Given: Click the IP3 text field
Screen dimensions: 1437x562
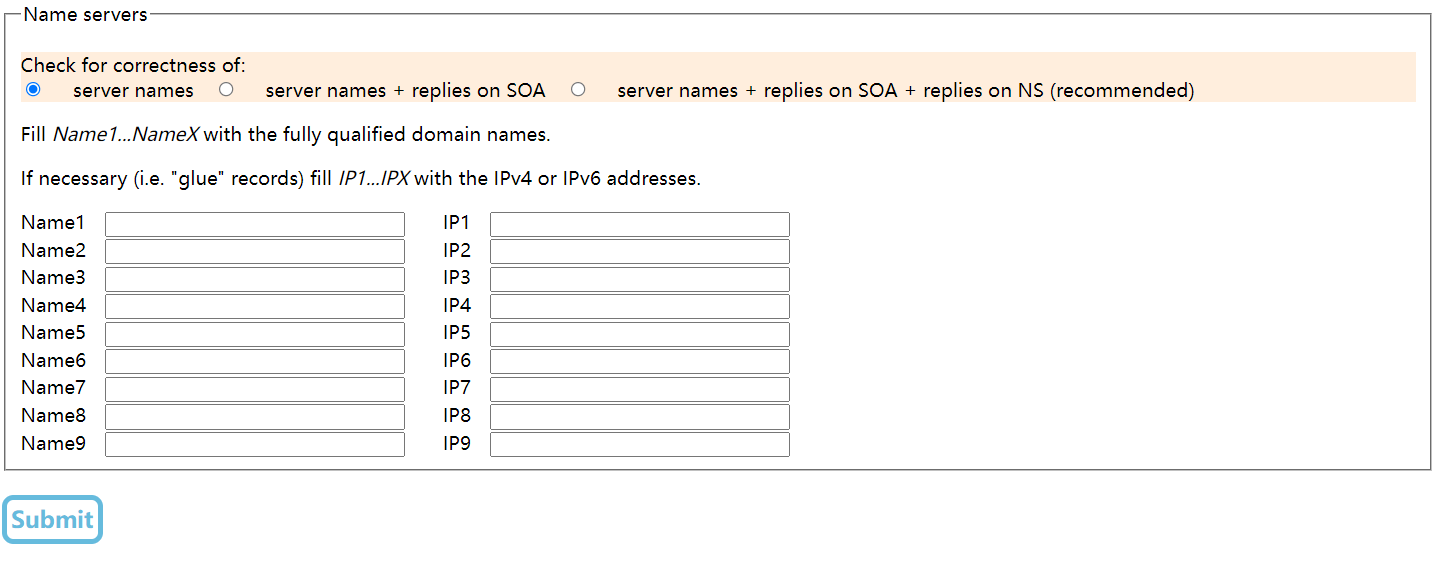Looking at the screenshot, I should click(640, 279).
